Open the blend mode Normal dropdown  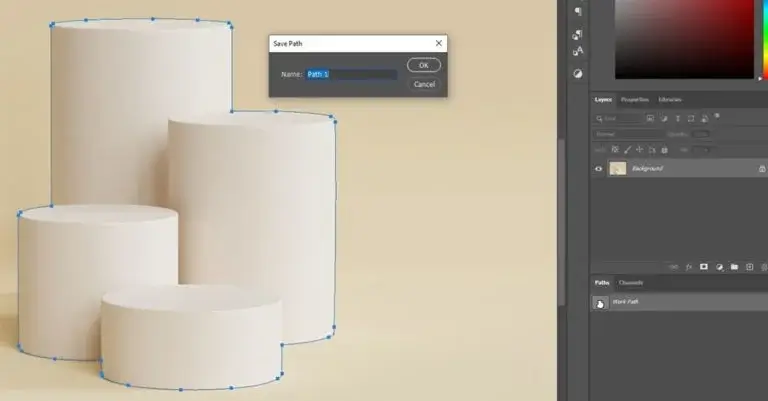tap(628, 134)
